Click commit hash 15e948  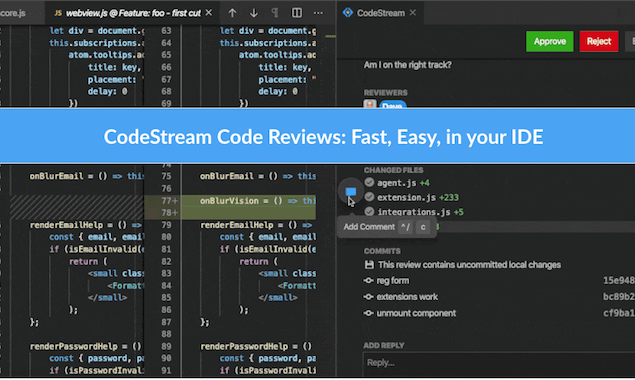(618, 280)
